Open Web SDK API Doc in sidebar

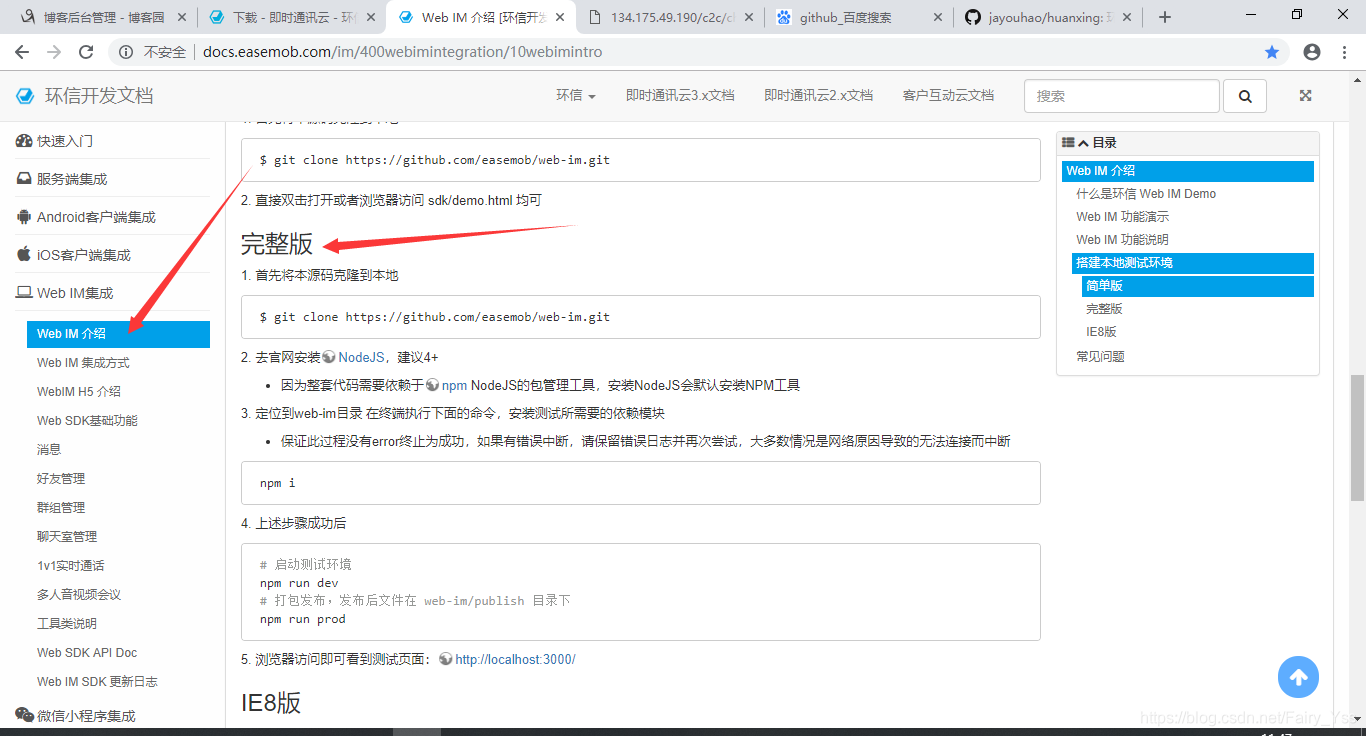87,653
